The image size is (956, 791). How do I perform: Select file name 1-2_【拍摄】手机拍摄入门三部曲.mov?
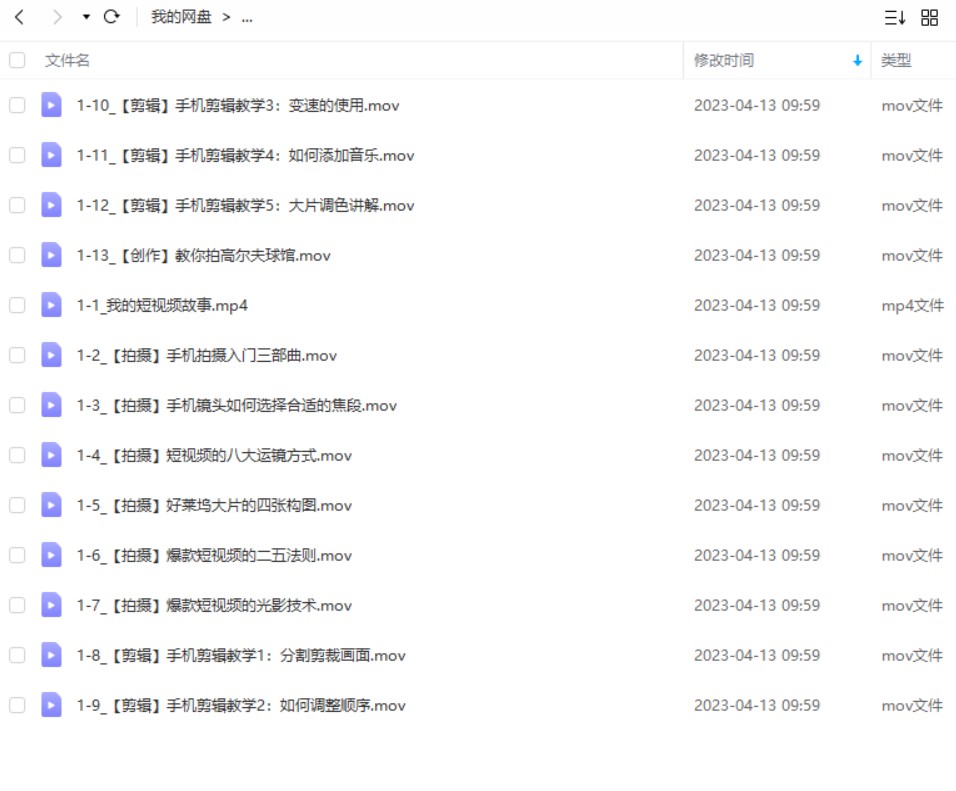pyautogui.click(x=206, y=356)
